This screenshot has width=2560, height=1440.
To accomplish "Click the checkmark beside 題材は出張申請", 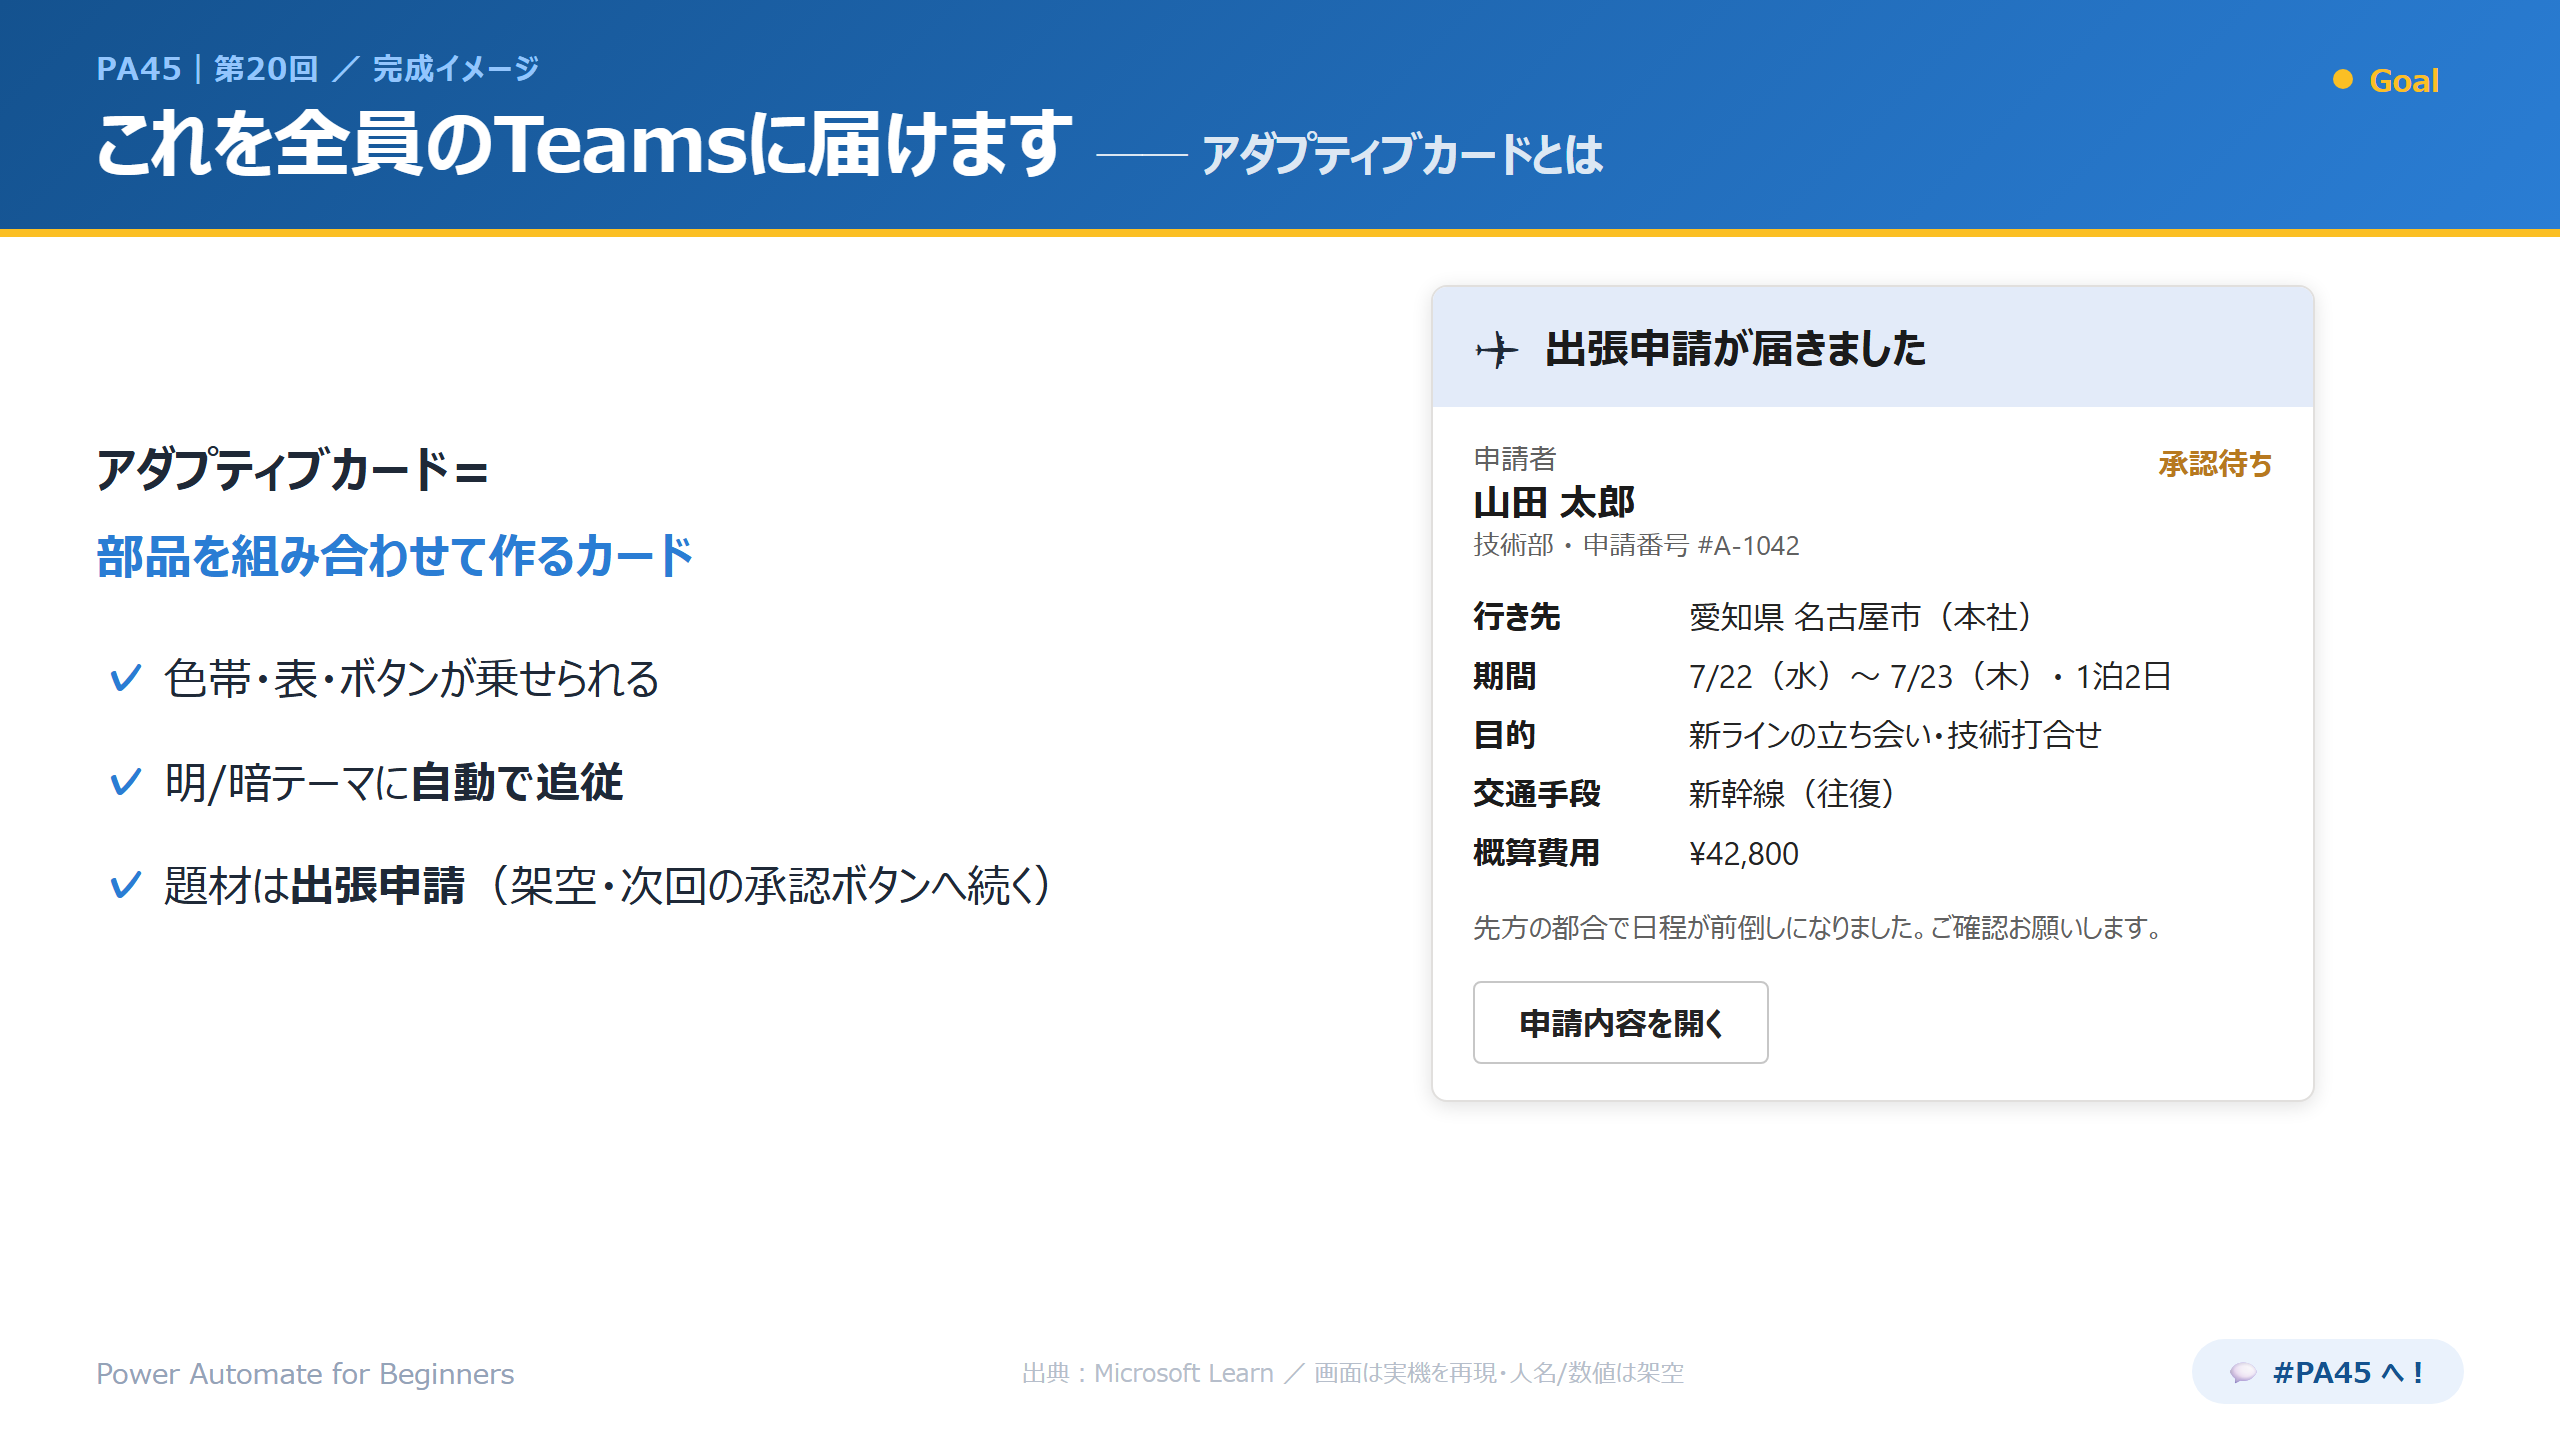I will tap(125, 885).
